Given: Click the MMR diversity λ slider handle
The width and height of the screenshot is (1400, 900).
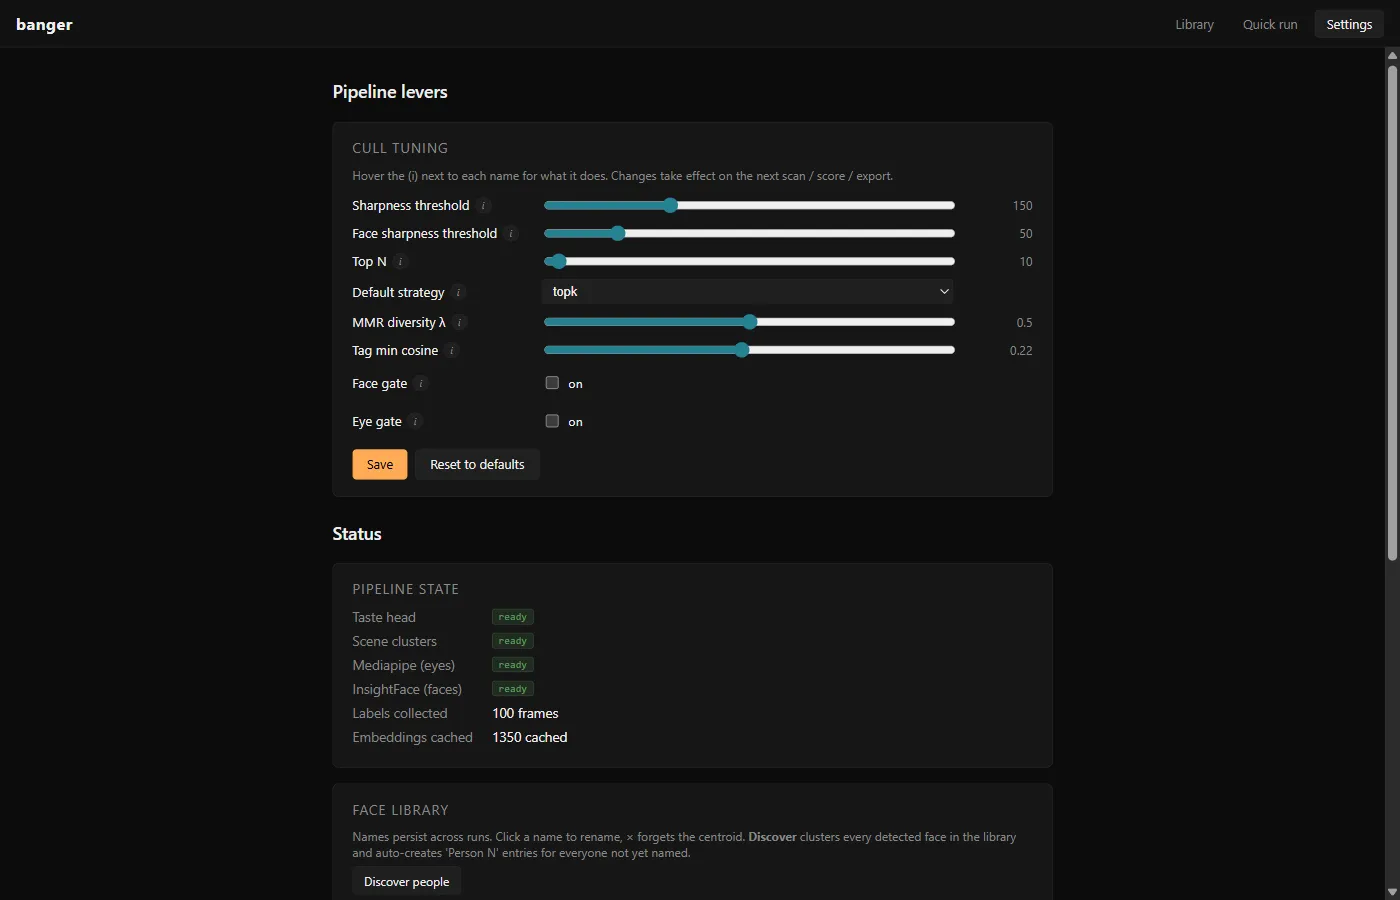Looking at the screenshot, I should point(750,322).
